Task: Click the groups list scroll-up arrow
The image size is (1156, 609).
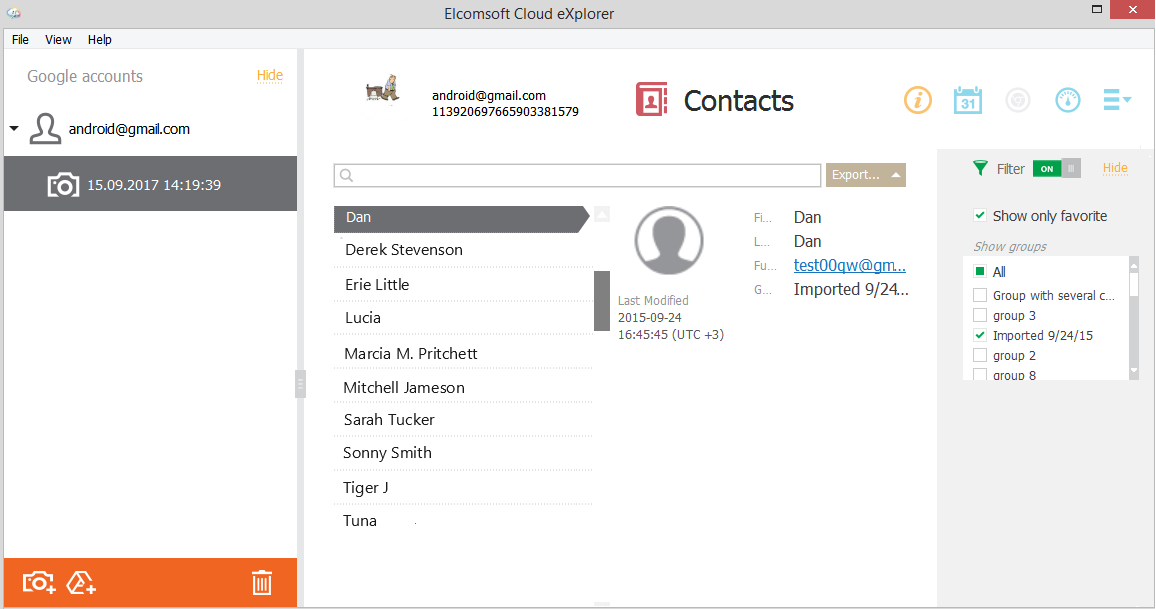Action: (x=1134, y=264)
